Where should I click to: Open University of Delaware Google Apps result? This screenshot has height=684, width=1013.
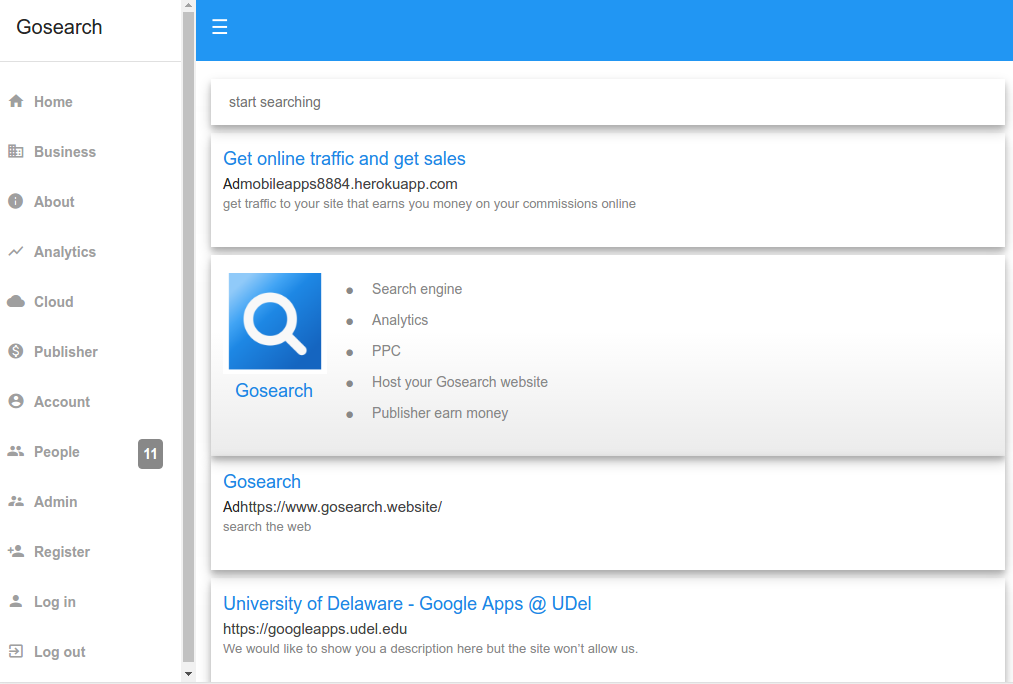(407, 604)
